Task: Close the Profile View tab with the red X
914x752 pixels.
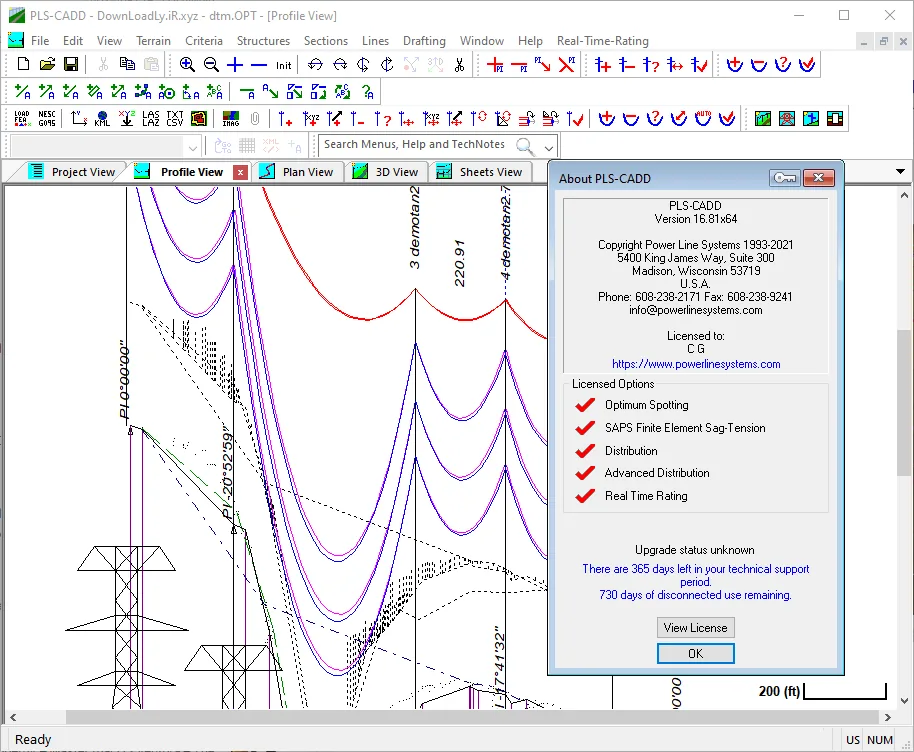Action: pyautogui.click(x=240, y=172)
